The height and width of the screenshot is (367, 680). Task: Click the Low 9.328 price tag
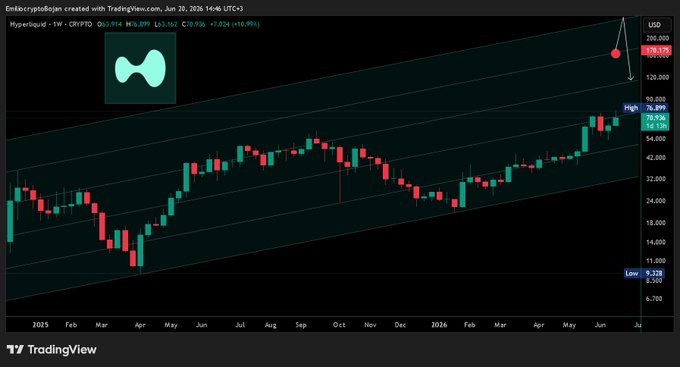point(644,273)
